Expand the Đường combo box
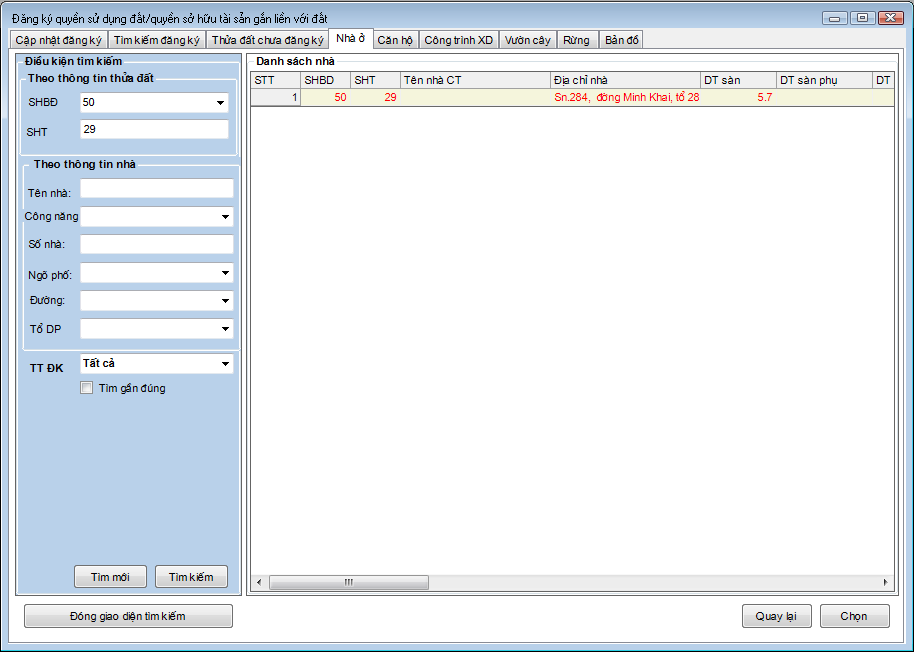The width and height of the screenshot is (914, 652). (225, 301)
